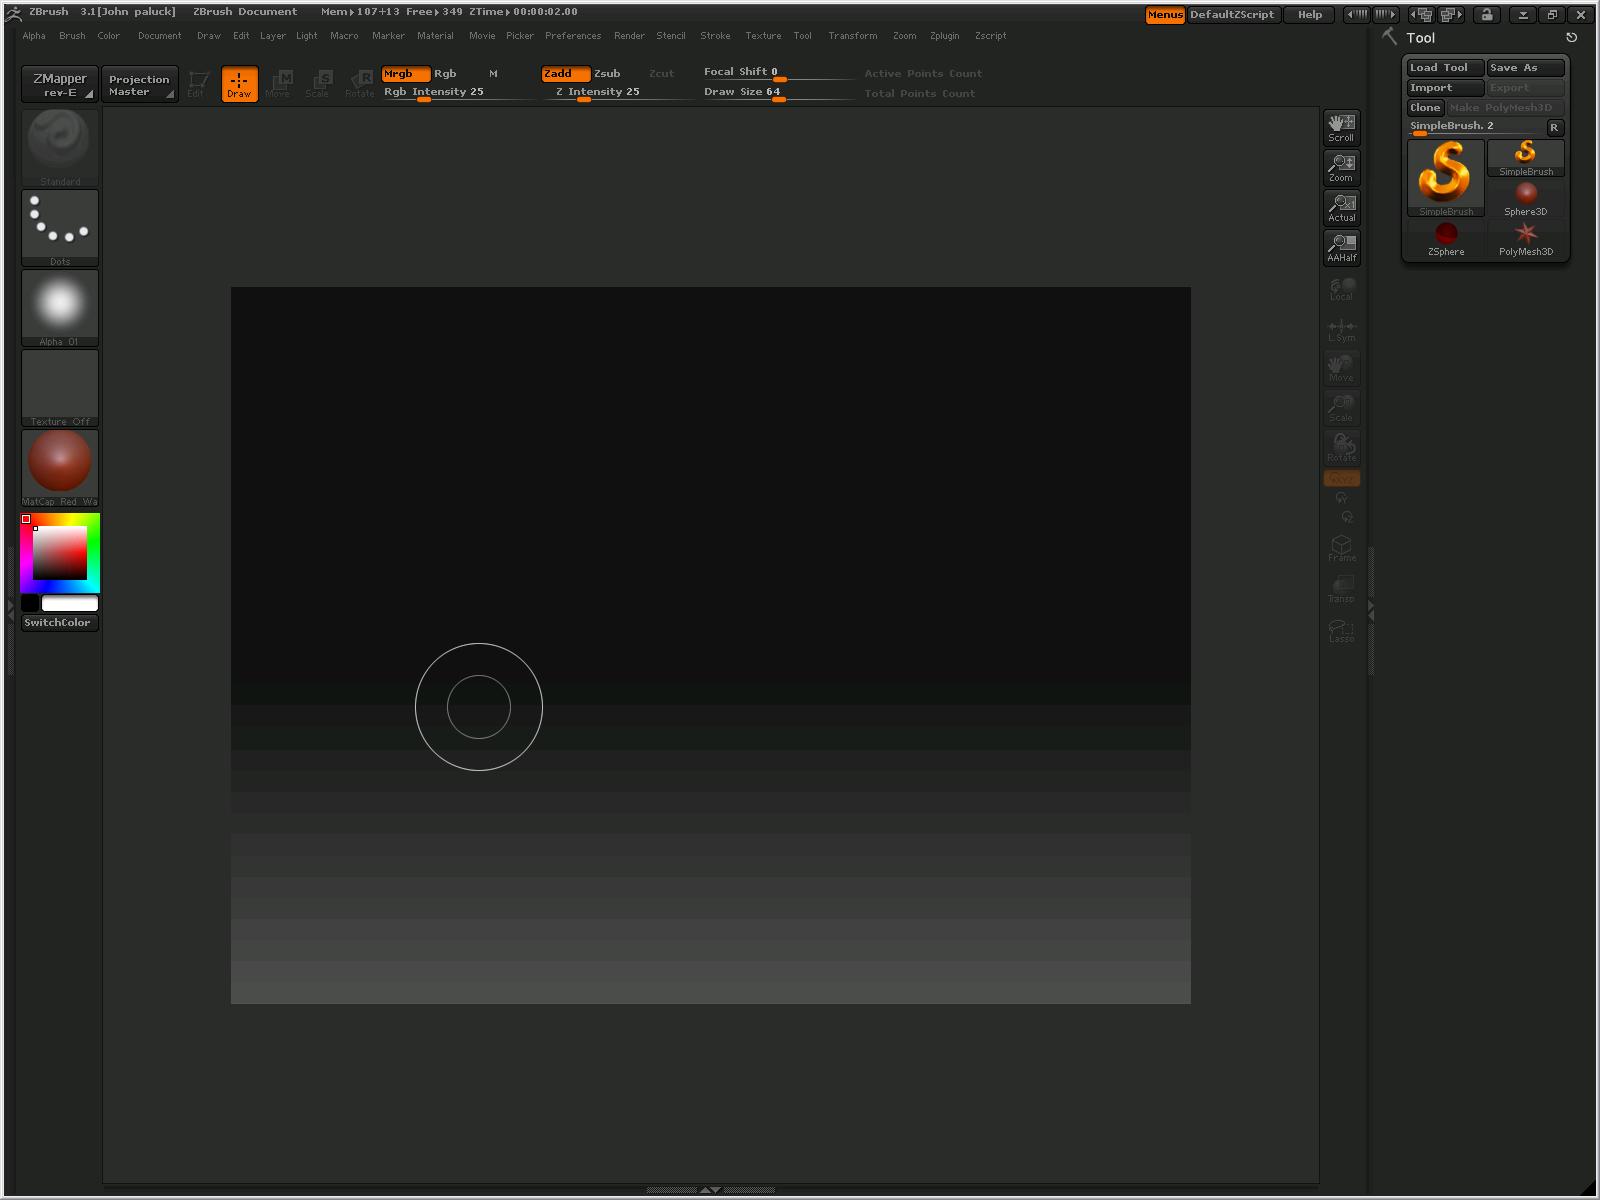Click the Zoom icon on the right shelf
The width and height of the screenshot is (1600, 1200).
coord(1341,167)
